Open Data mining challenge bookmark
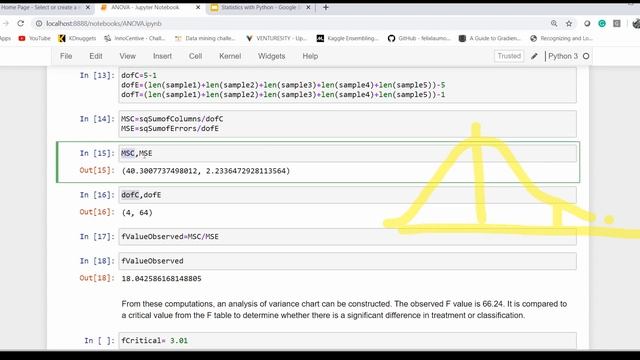The height and width of the screenshot is (360, 640). [205, 38]
